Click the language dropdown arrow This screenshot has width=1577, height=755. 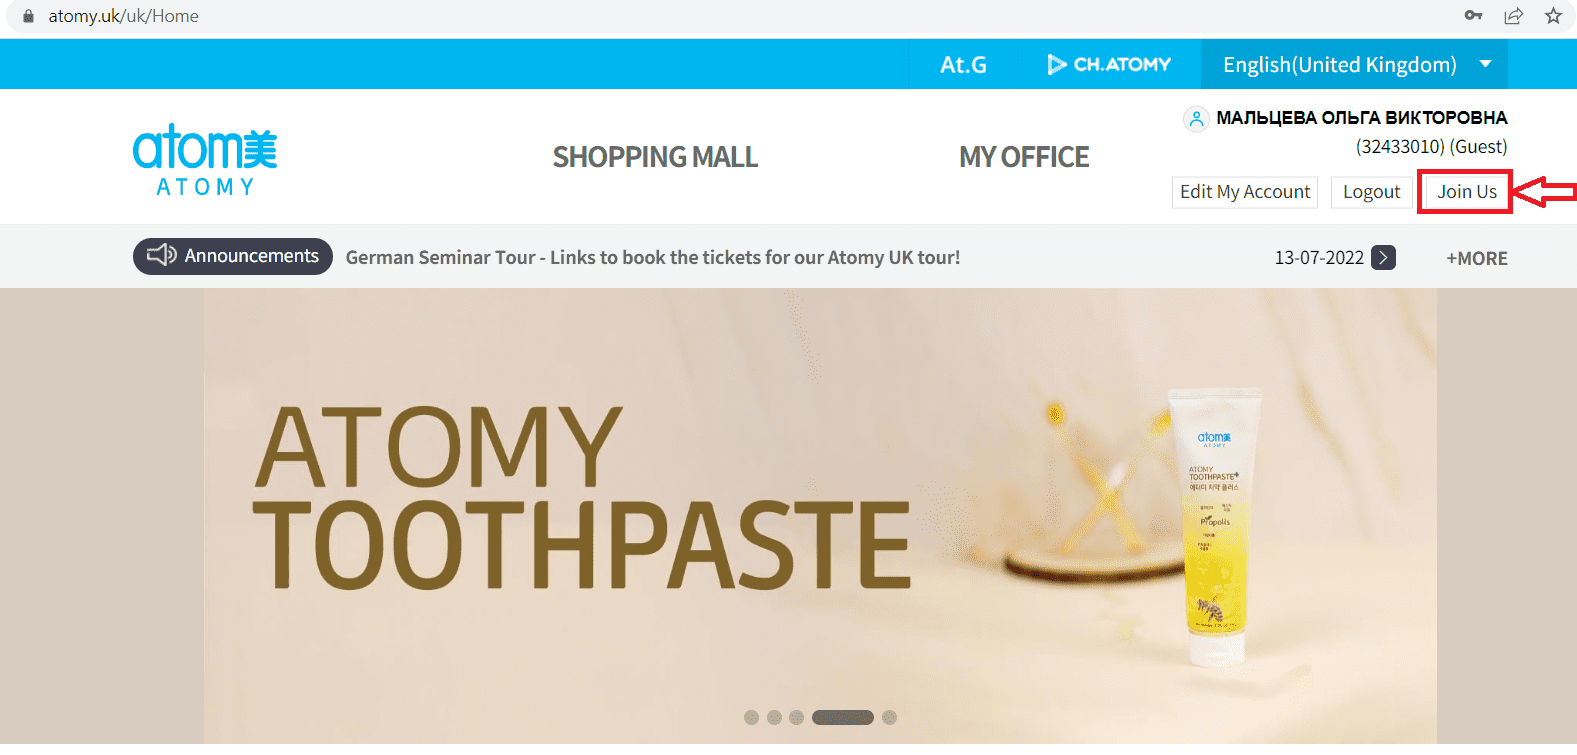[1486, 64]
